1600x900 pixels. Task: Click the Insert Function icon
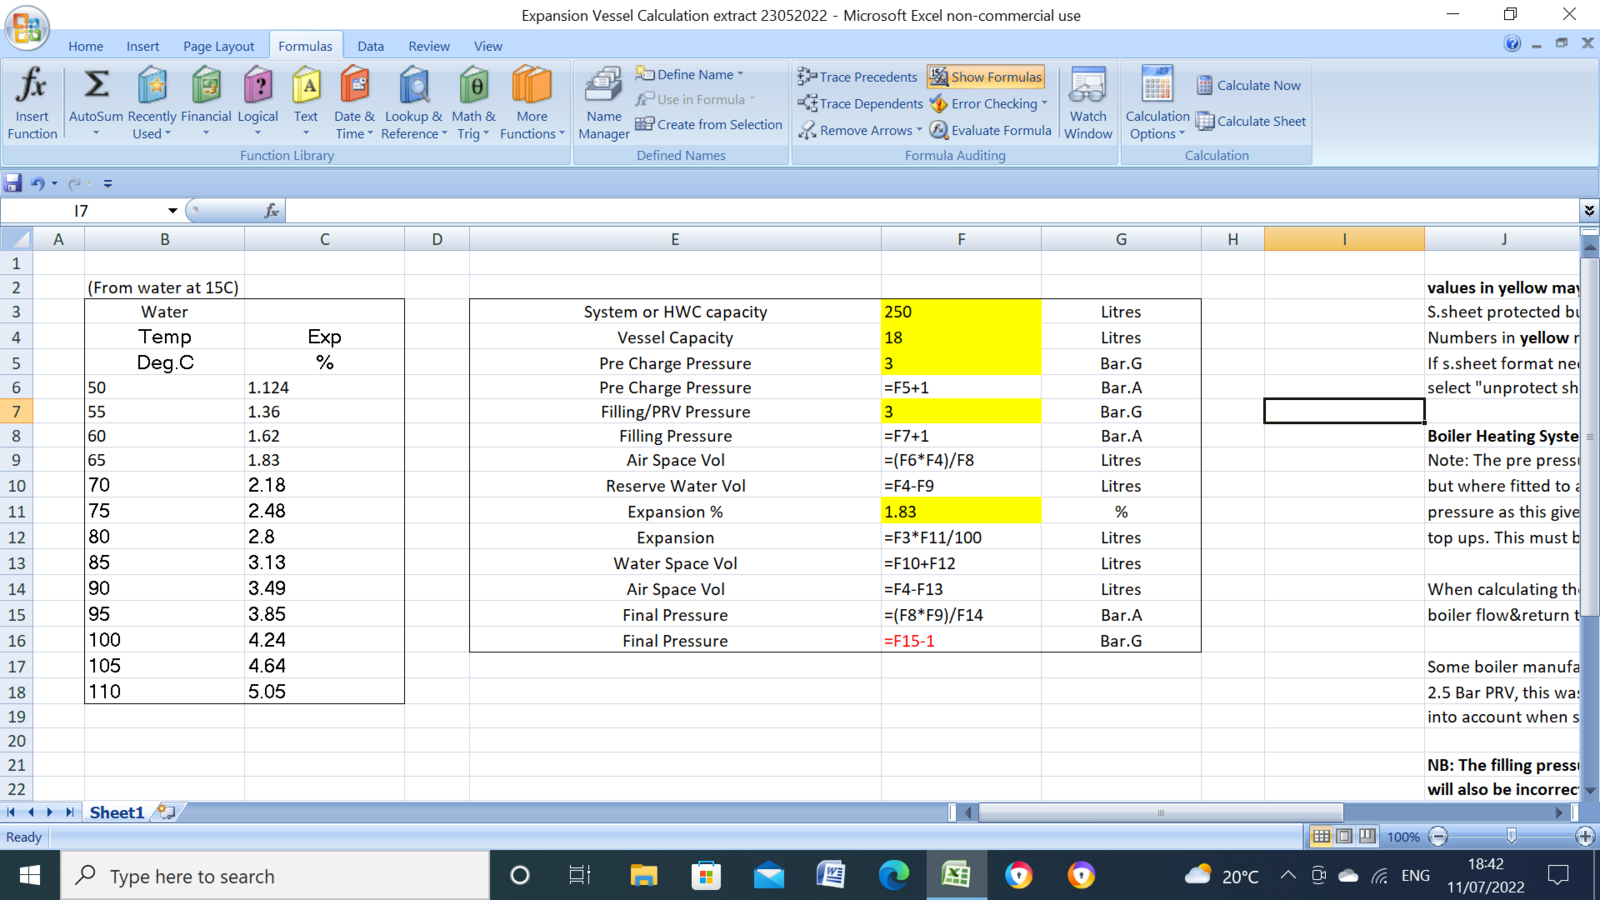32,102
